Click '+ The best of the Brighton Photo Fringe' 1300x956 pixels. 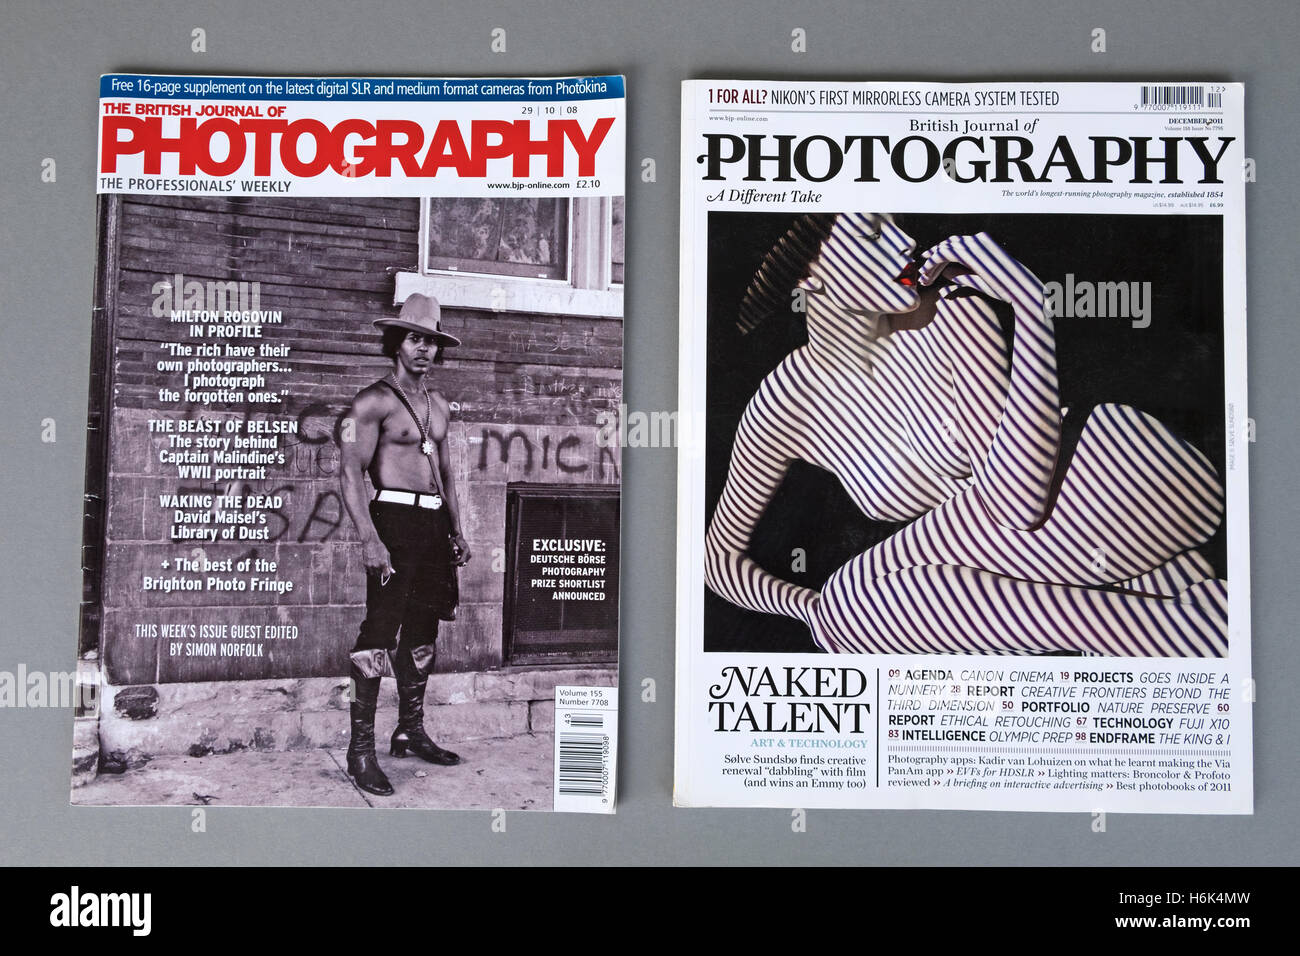(218, 574)
